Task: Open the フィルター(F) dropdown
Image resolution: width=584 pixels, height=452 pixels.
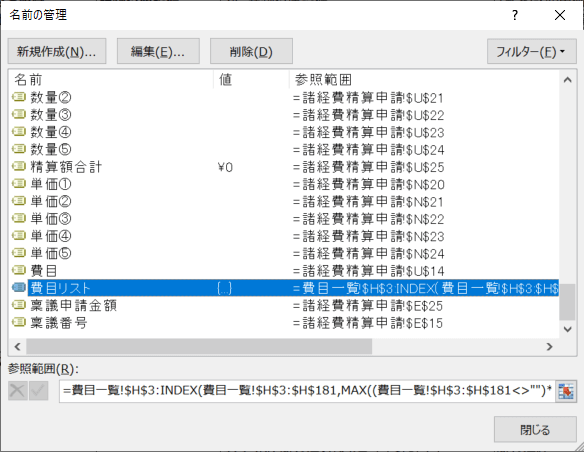Action: tap(531, 51)
